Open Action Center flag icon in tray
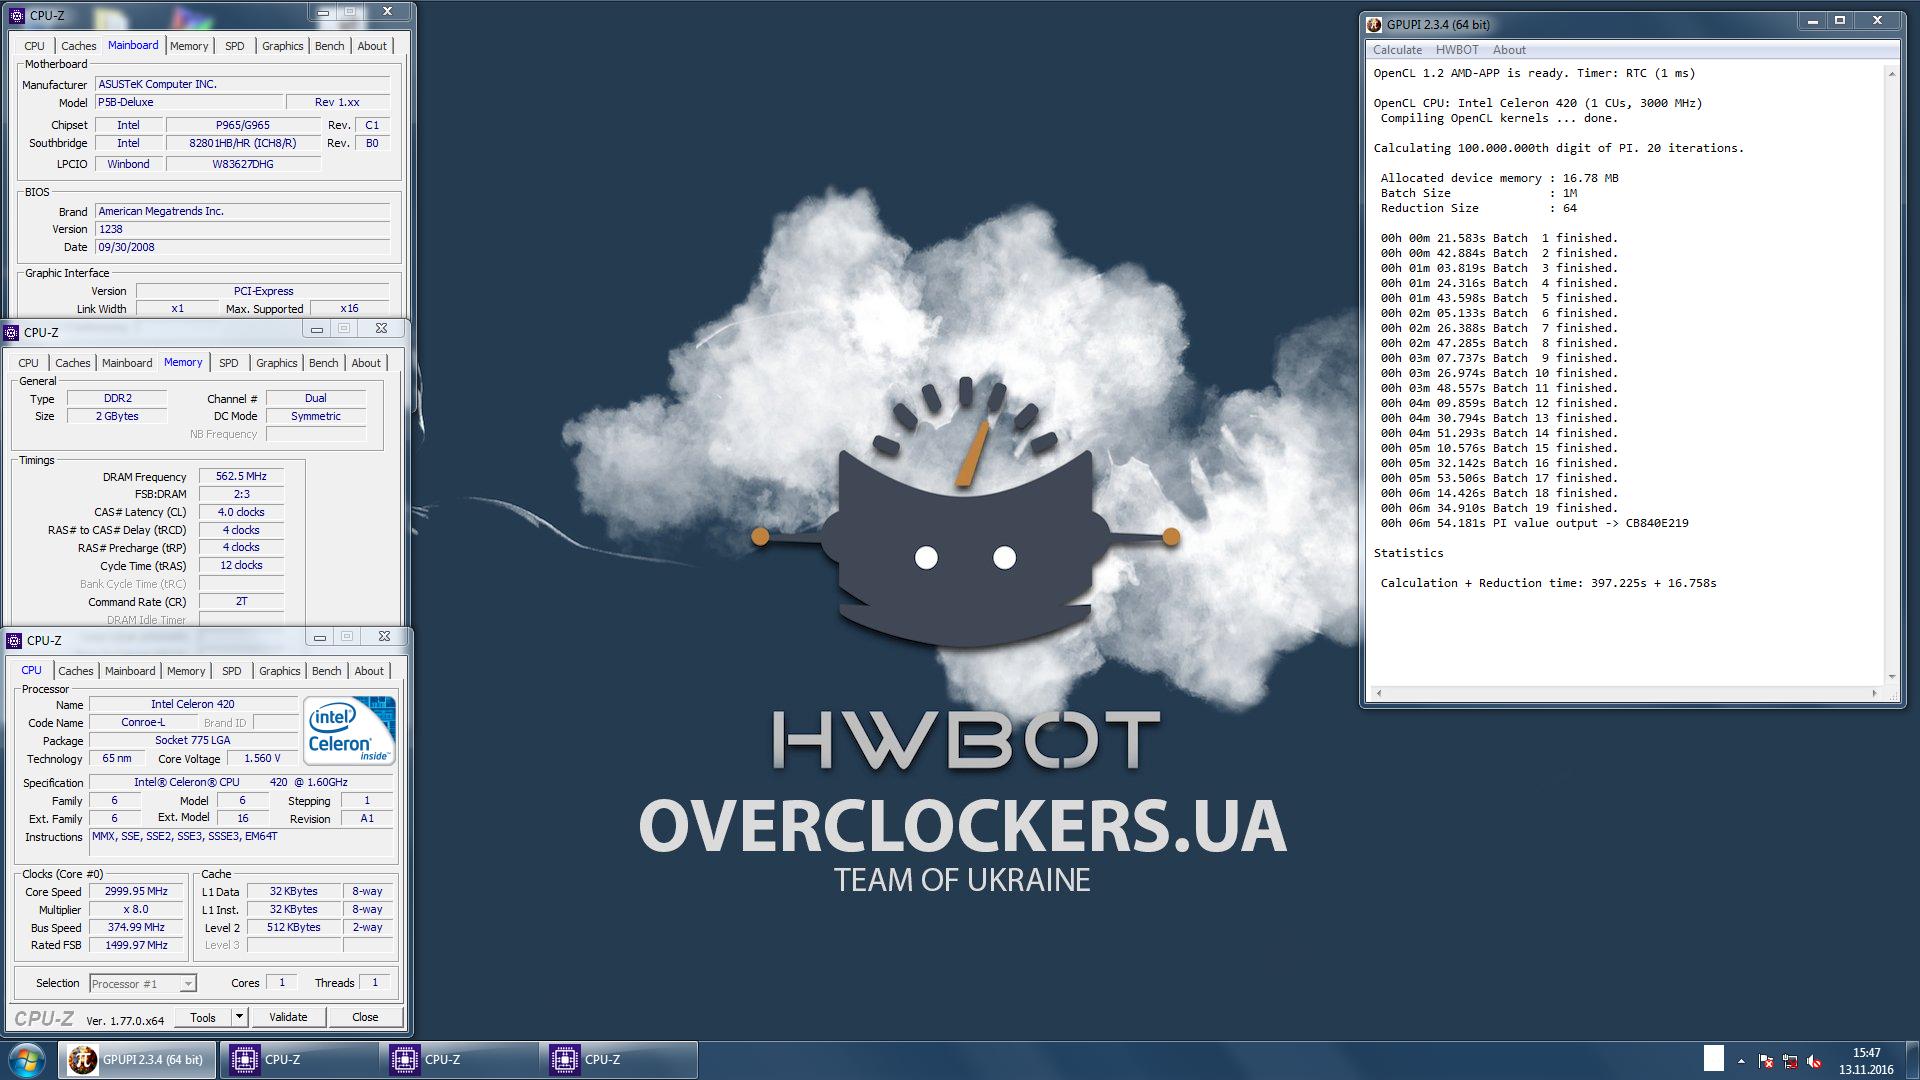 click(x=1766, y=1061)
